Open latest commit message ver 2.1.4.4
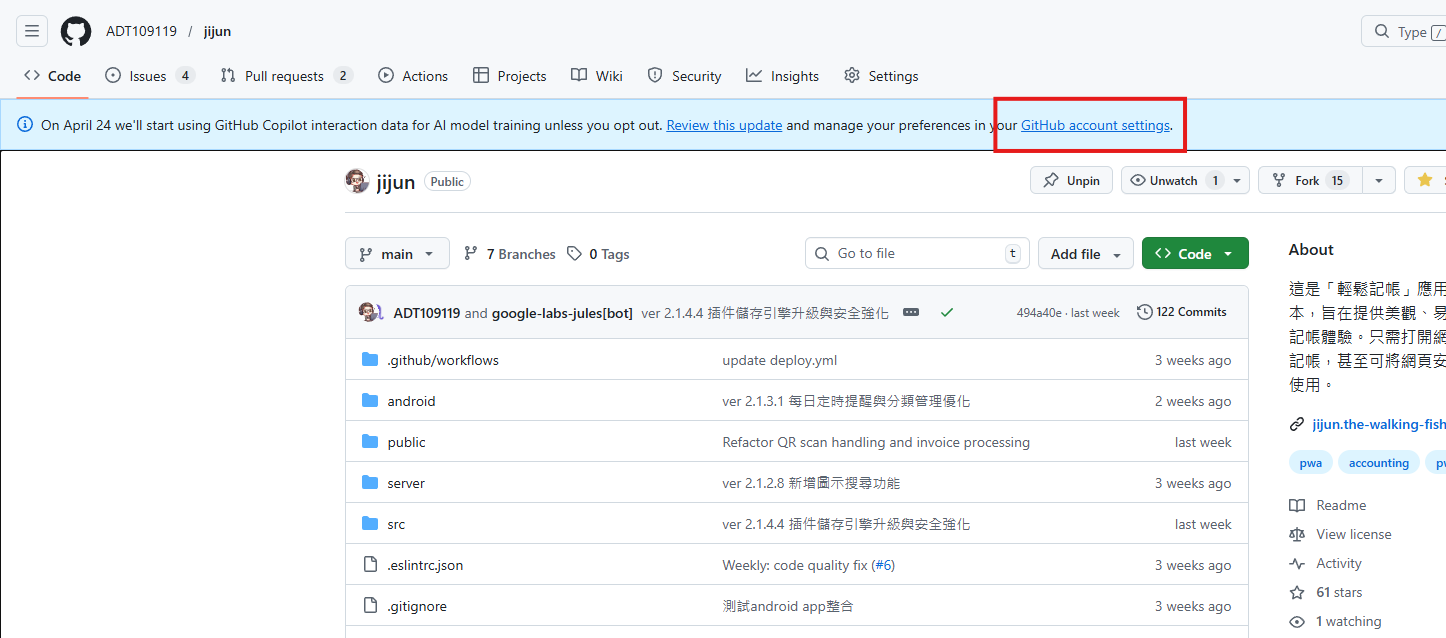The height and width of the screenshot is (638, 1446). 765,313
